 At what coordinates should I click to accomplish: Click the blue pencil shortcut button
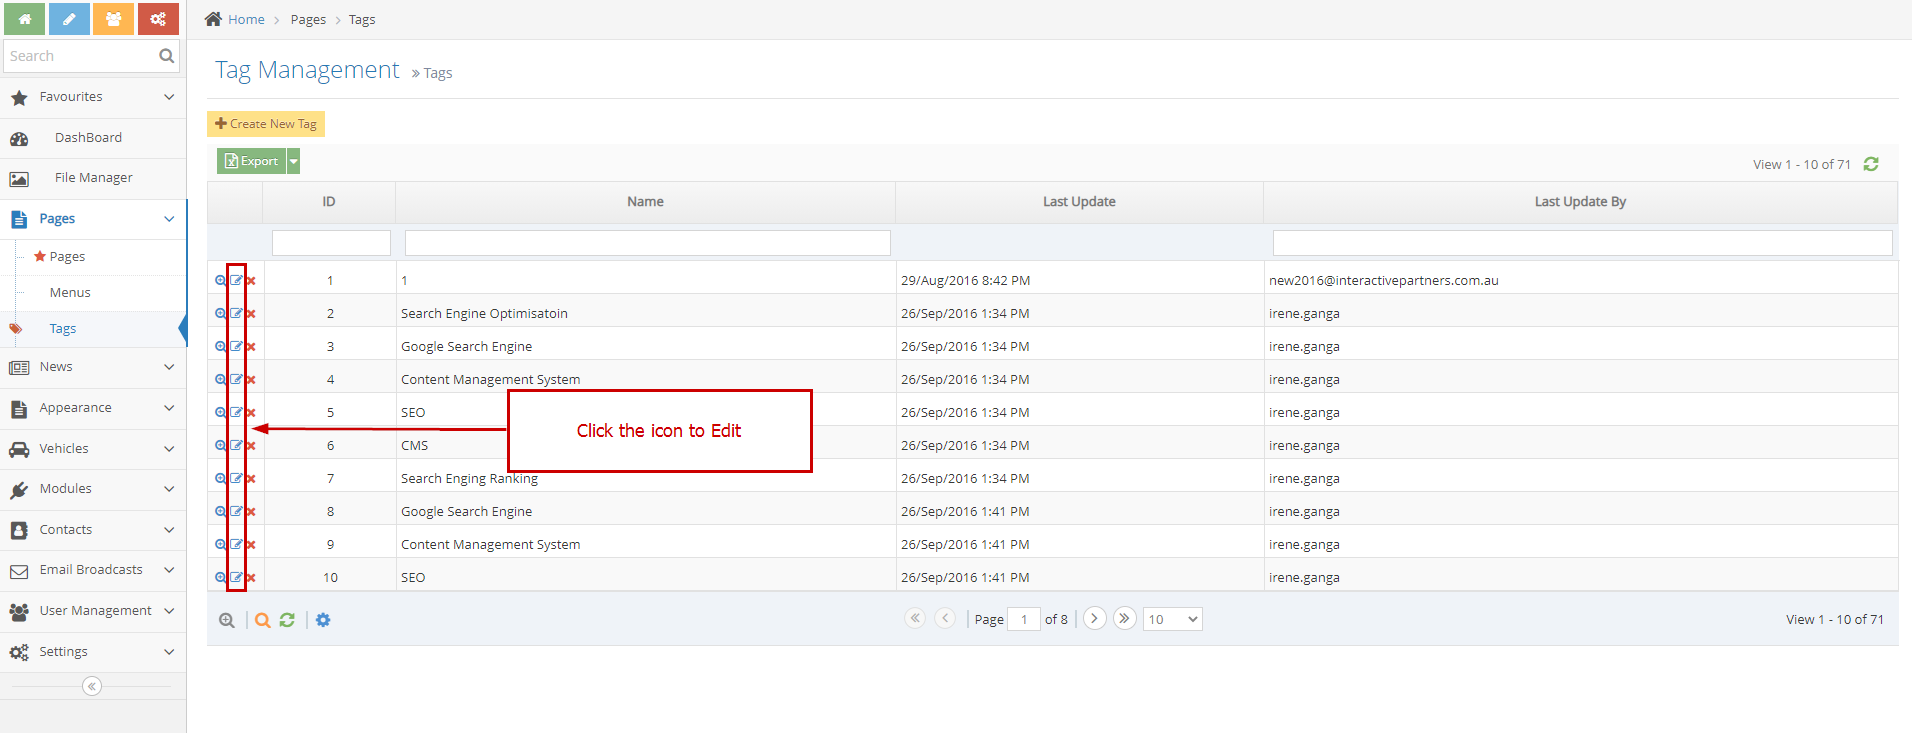(x=69, y=19)
